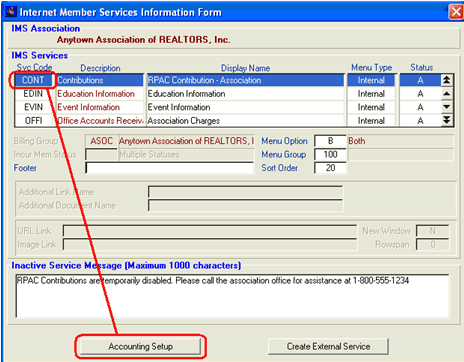Click the Create External Service button
The height and width of the screenshot is (362, 464).
[328, 346]
